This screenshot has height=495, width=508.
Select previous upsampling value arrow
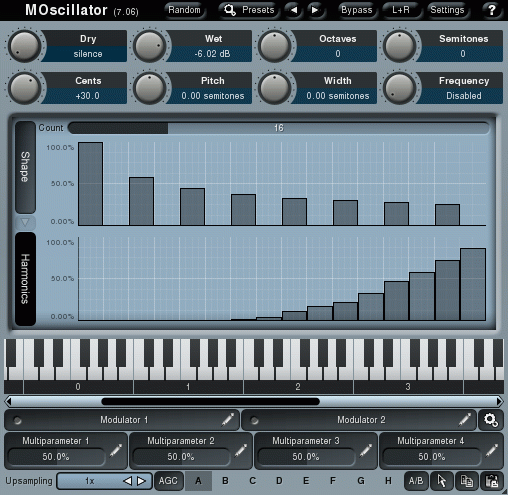click(127, 481)
